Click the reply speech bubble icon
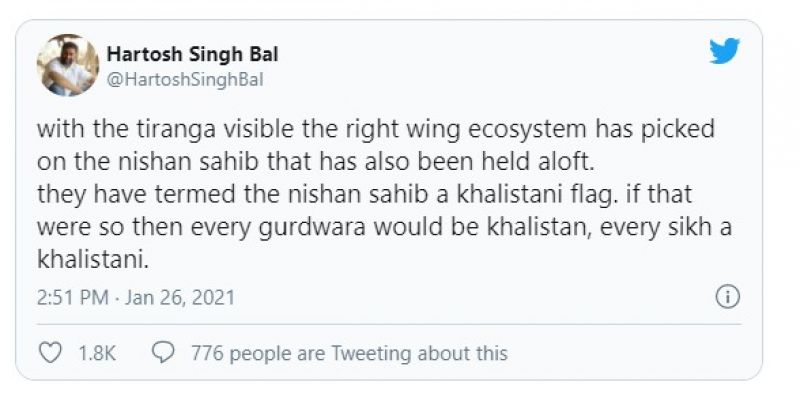 163,352
